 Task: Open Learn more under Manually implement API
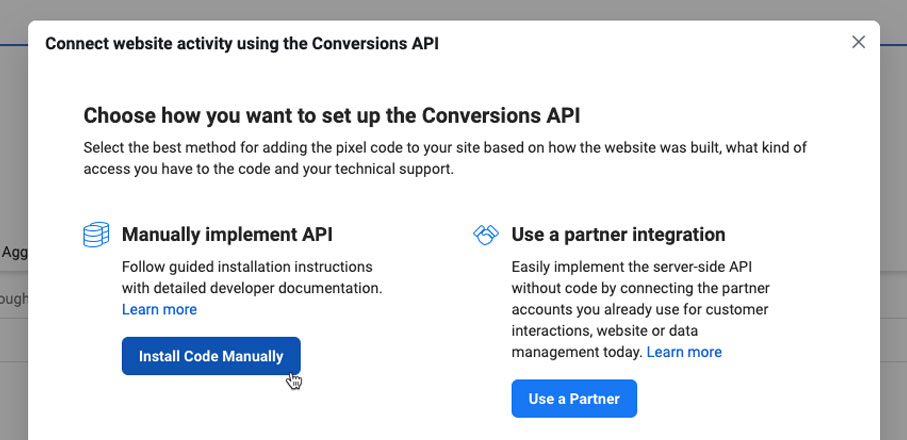[x=159, y=309]
